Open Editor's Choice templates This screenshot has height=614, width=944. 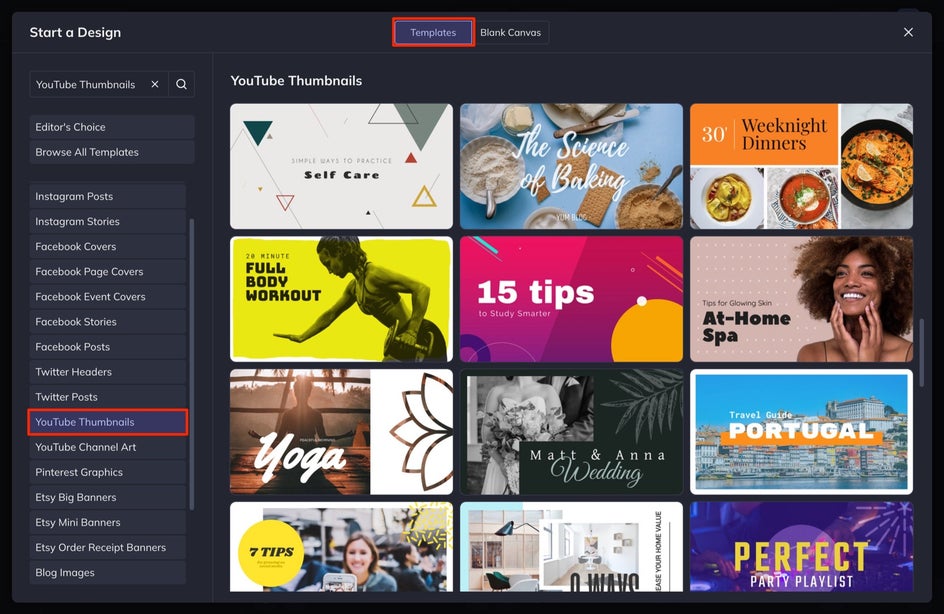pyautogui.click(x=111, y=127)
